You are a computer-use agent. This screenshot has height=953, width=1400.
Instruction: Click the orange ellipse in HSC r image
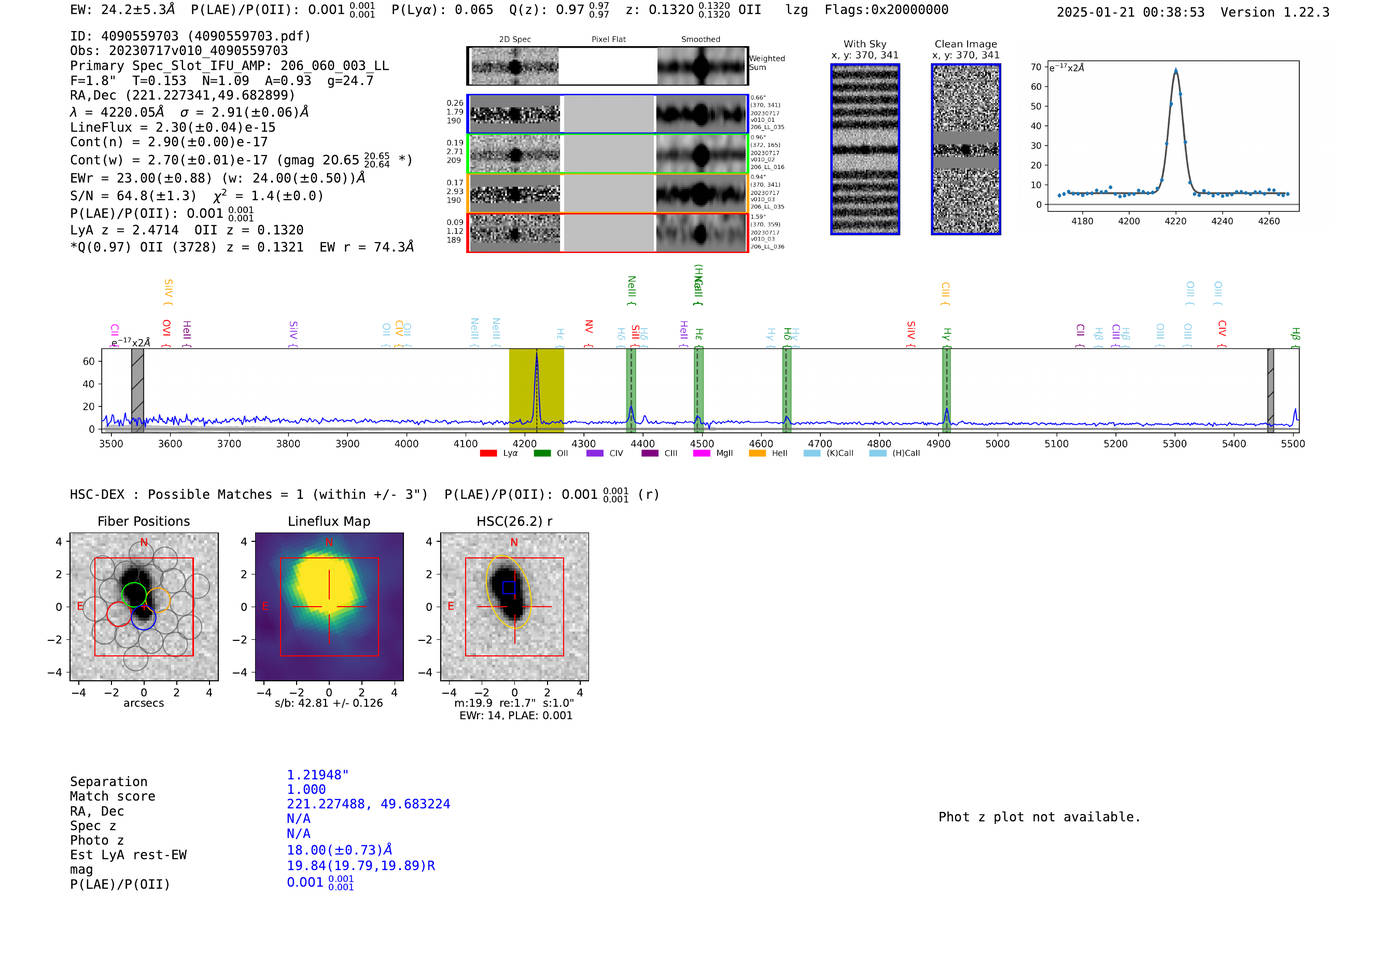click(x=509, y=593)
